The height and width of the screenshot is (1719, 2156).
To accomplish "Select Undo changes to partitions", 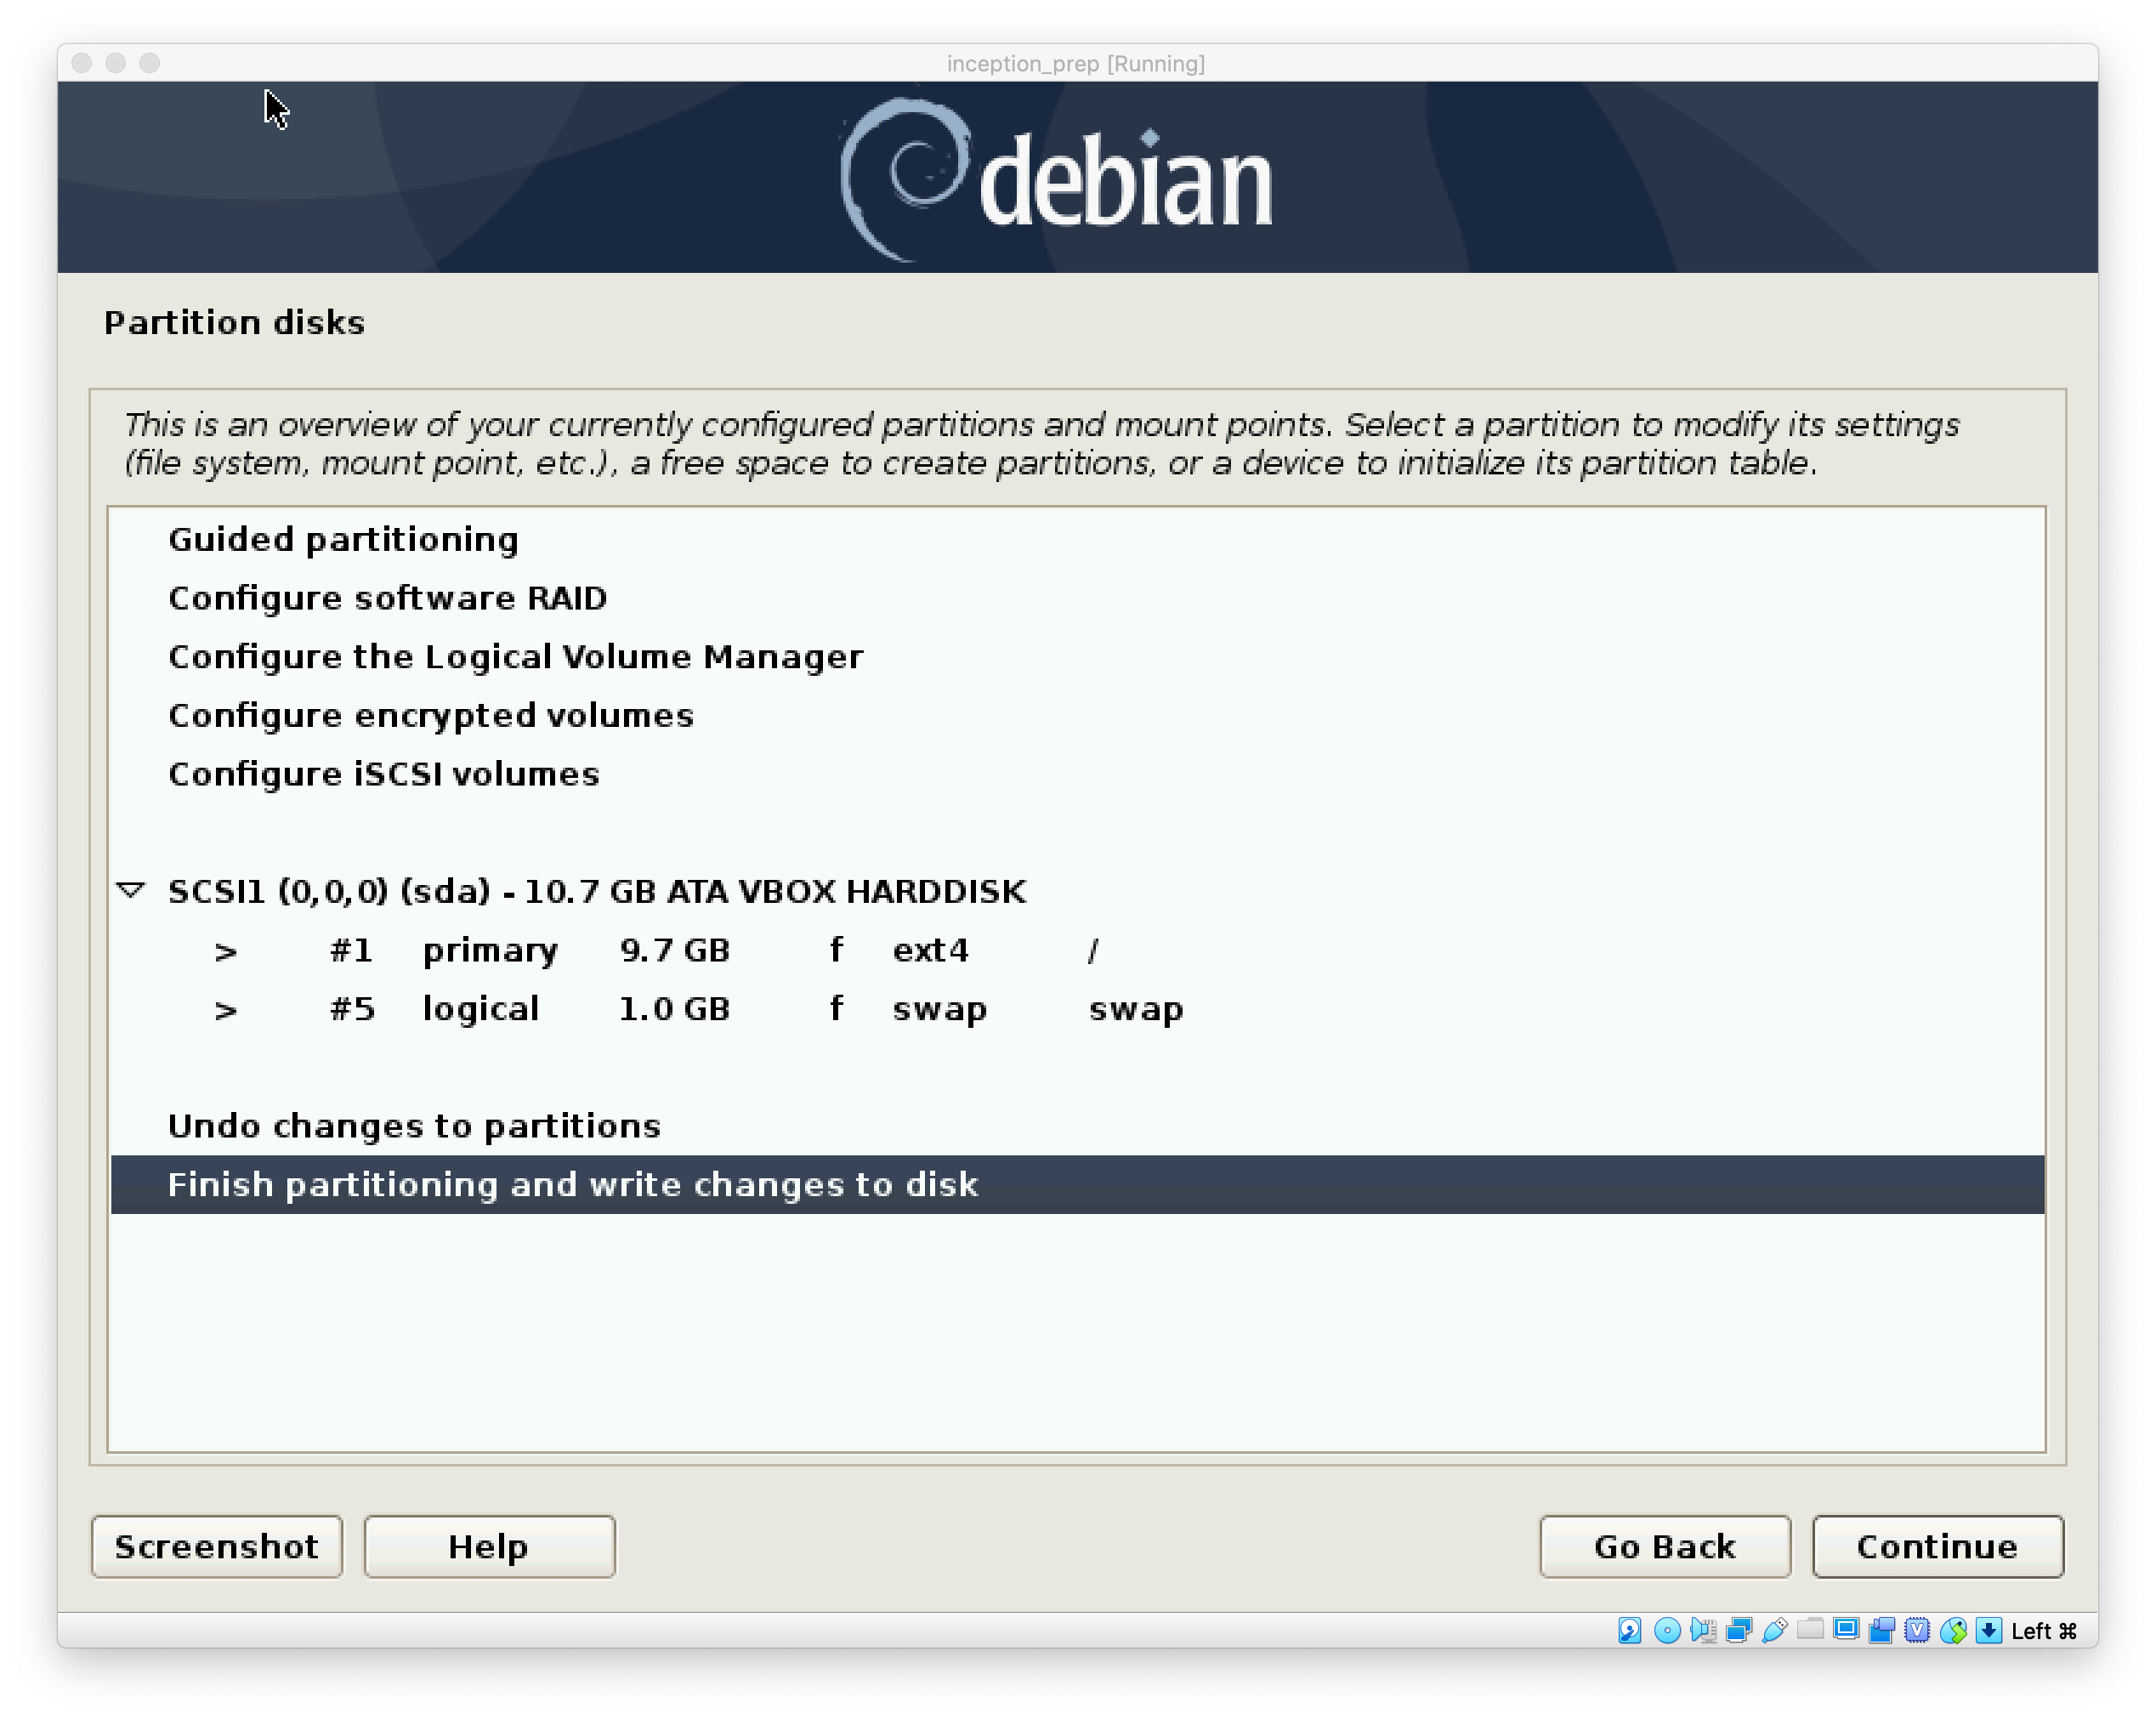I will coord(1077,1126).
